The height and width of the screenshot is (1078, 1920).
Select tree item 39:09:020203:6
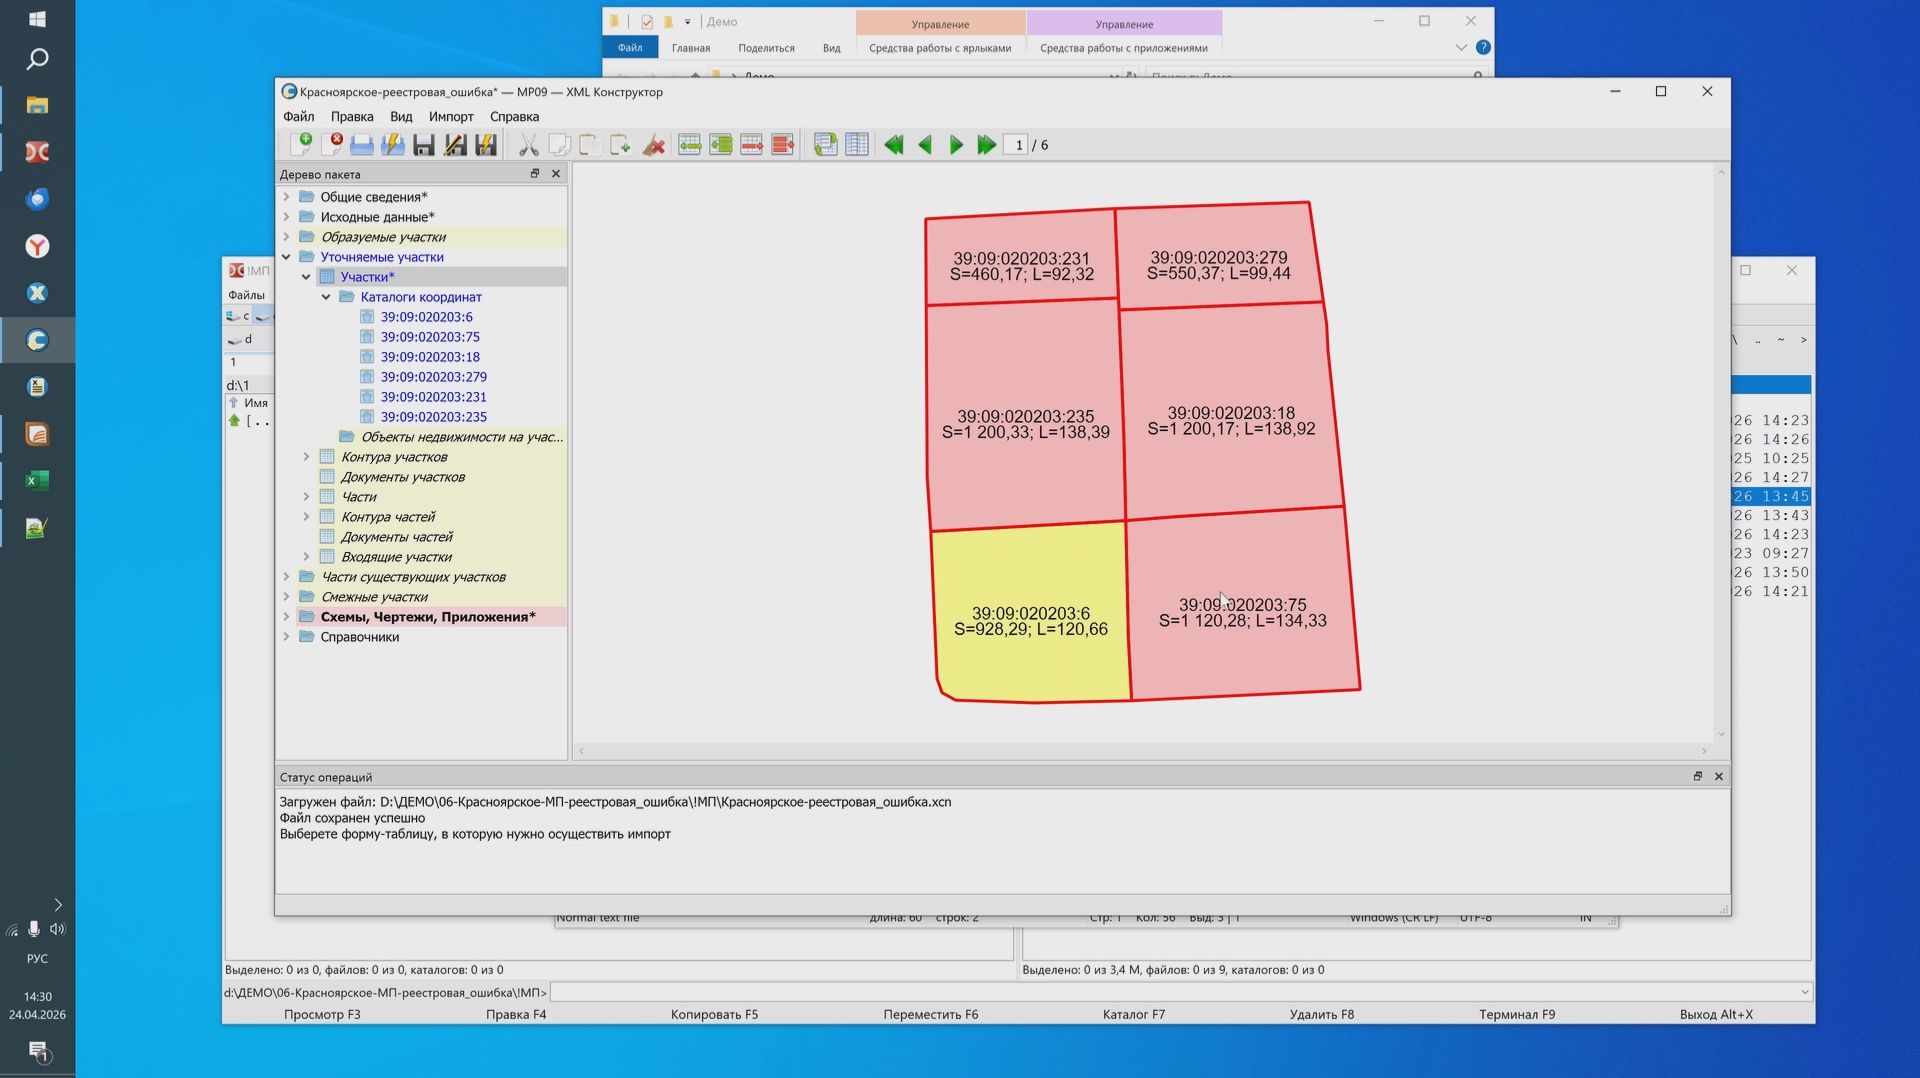tap(426, 317)
